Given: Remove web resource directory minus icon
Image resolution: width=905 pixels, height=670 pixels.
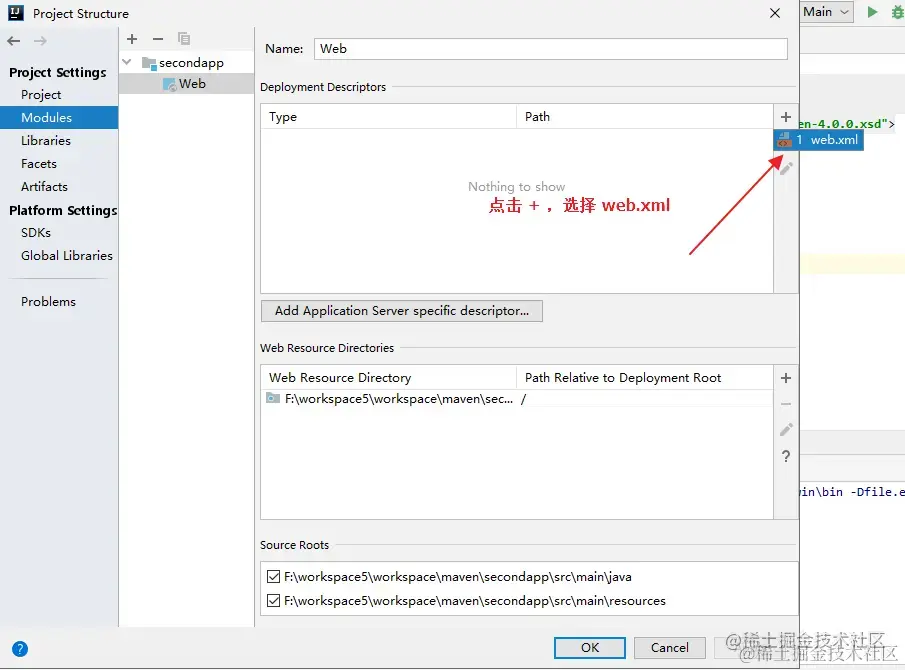Looking at the screenshot, I should tap(786, 404).
